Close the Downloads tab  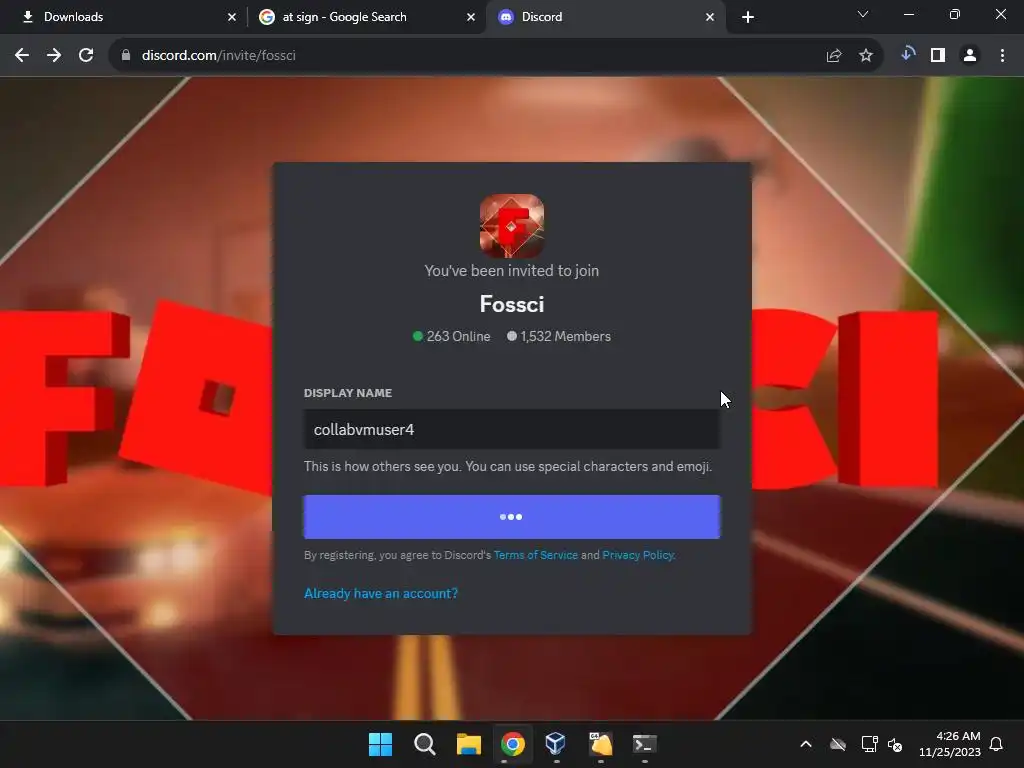pyautogui.click(x=232, y=17)
